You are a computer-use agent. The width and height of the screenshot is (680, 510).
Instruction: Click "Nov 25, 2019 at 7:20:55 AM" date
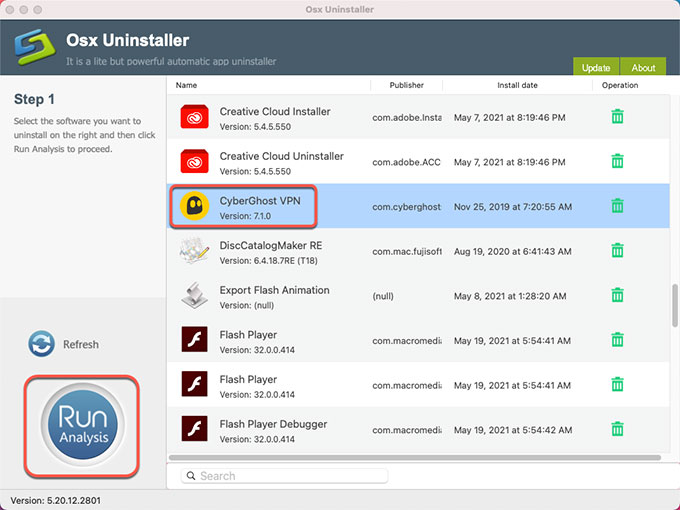[513, 207]
